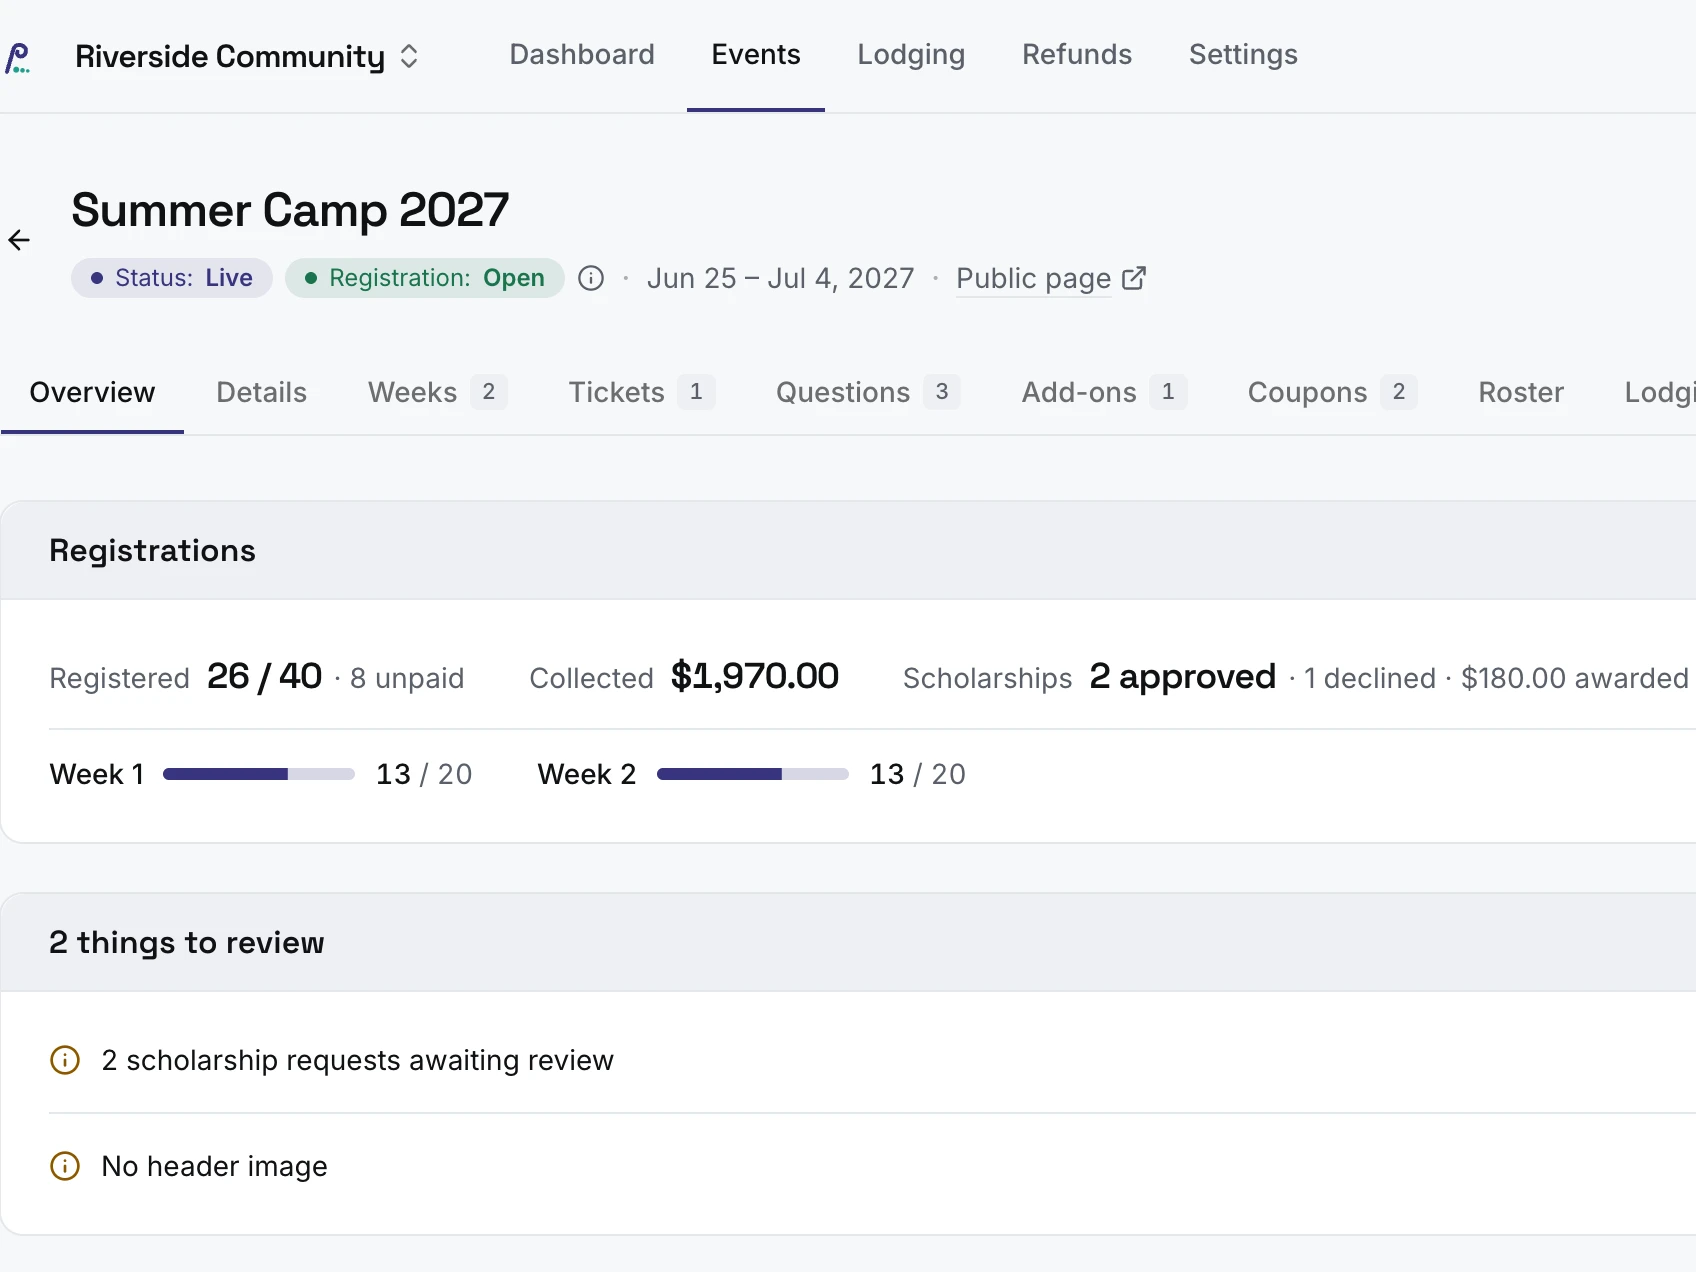Click the $180.00 awarded text
This screenshot has height=1272, width=1696.
(x=1575, y=678)
